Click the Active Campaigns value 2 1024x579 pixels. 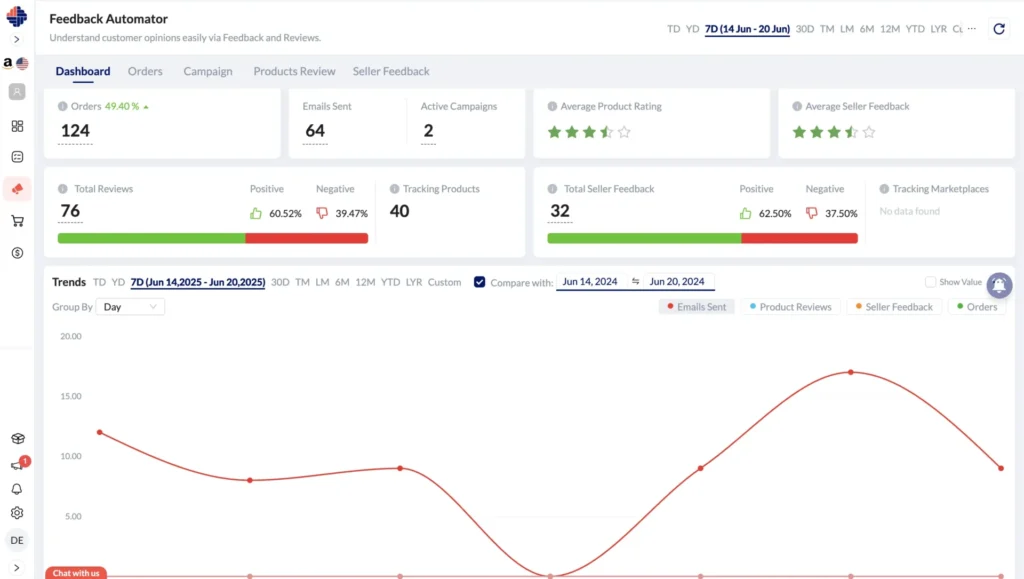[428, 131]
